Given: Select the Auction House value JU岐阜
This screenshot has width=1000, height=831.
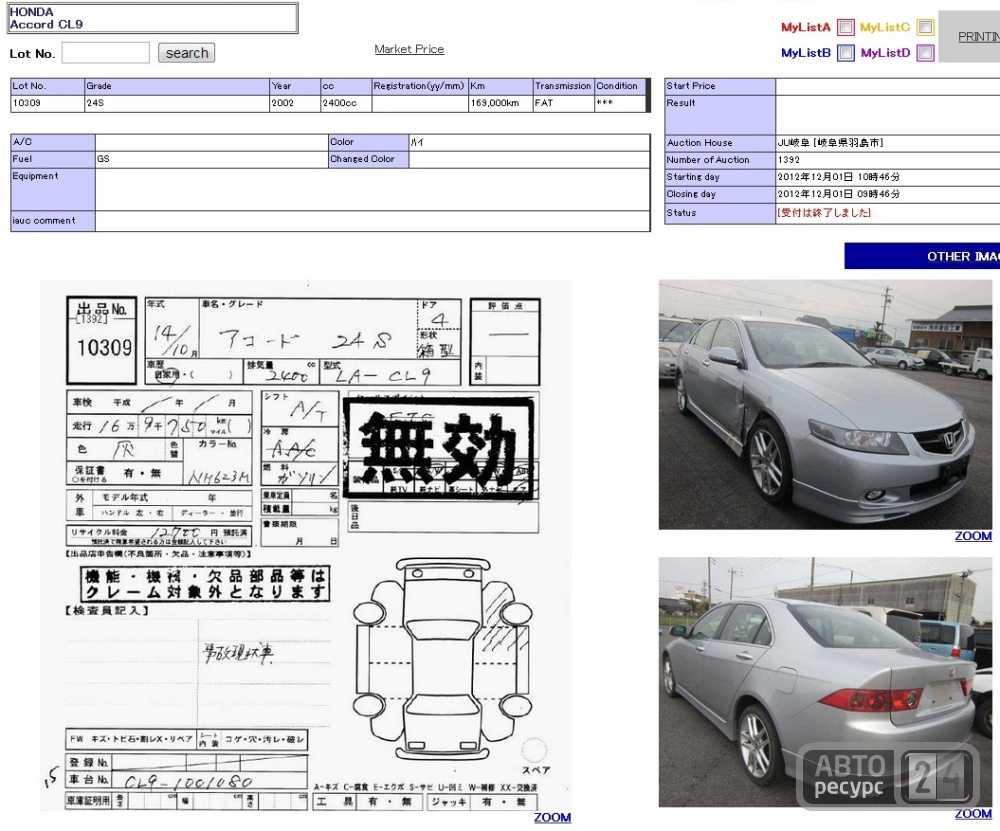Looking at the screenshot, I should pos(830,143).
